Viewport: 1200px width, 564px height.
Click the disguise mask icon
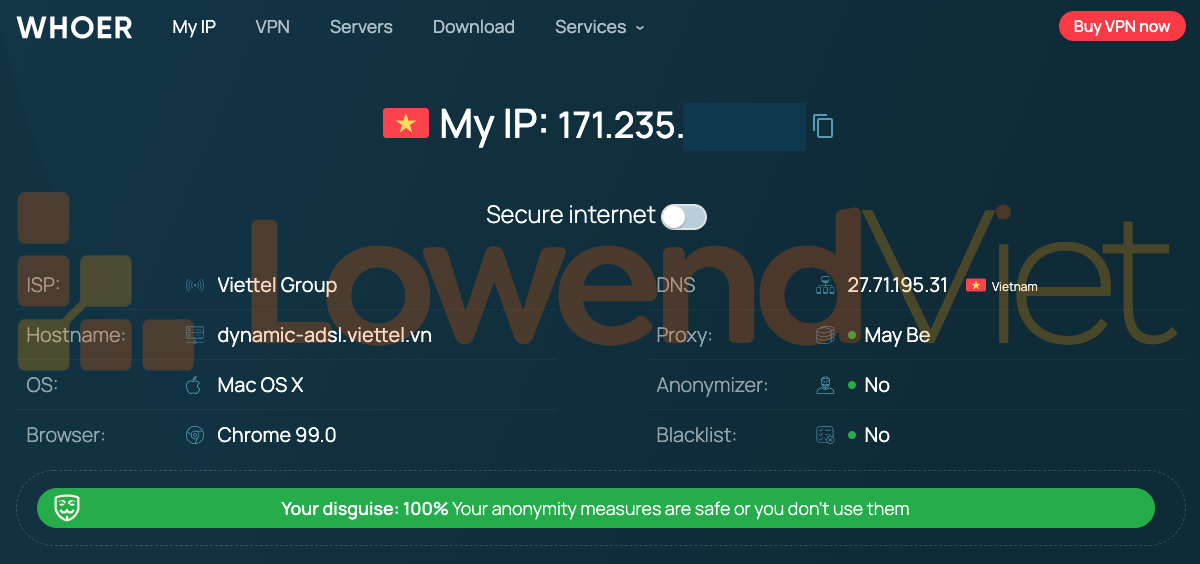[x=67, y=508]
